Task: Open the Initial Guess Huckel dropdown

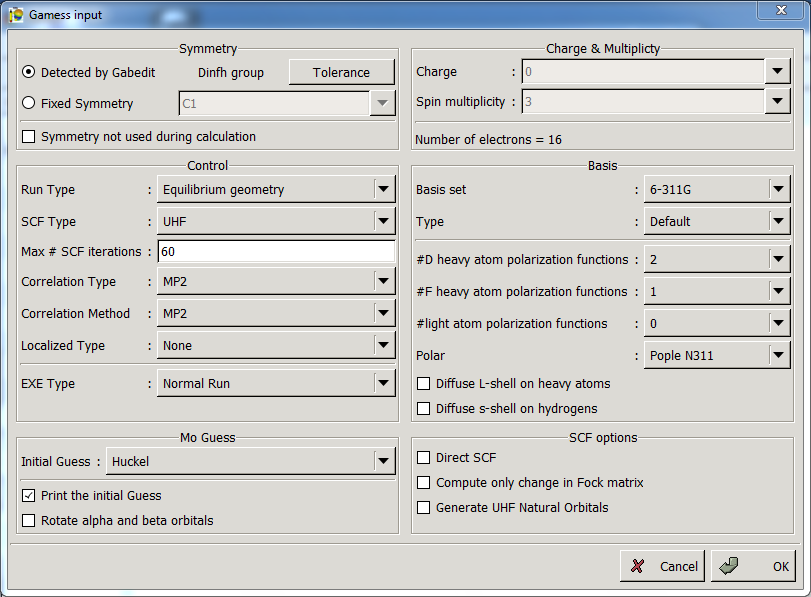Action: click(383, 461)
